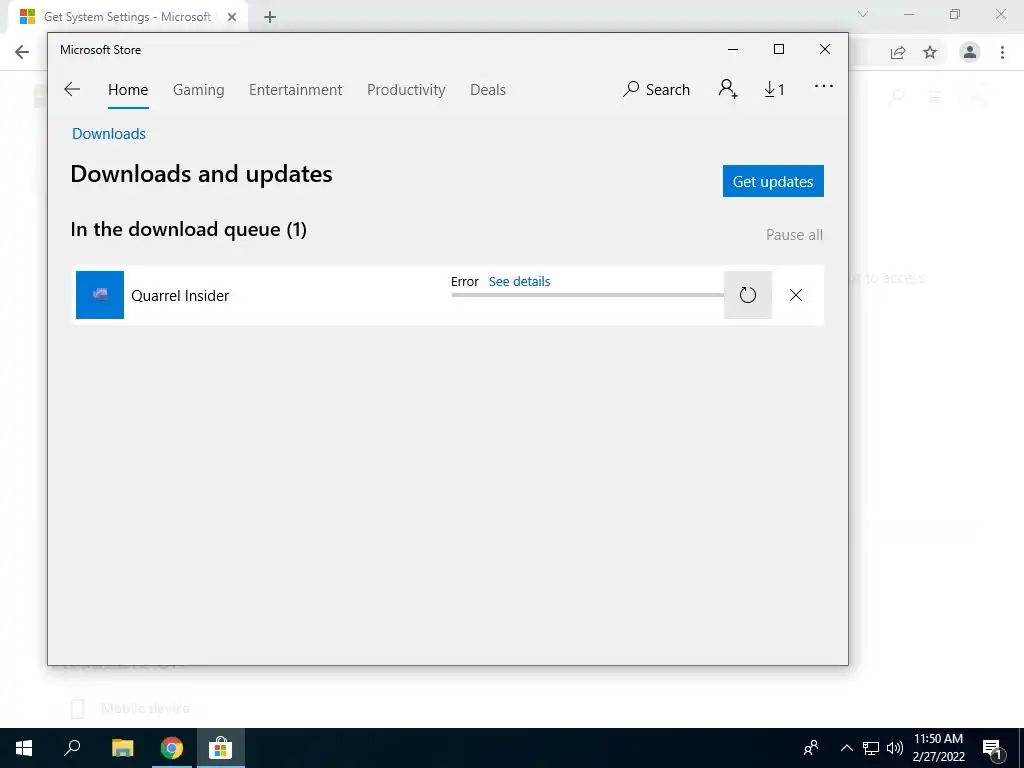Open the downloads indicator showing 1
The width and height of the screenshot is (1024, 768).
point(775,89)
